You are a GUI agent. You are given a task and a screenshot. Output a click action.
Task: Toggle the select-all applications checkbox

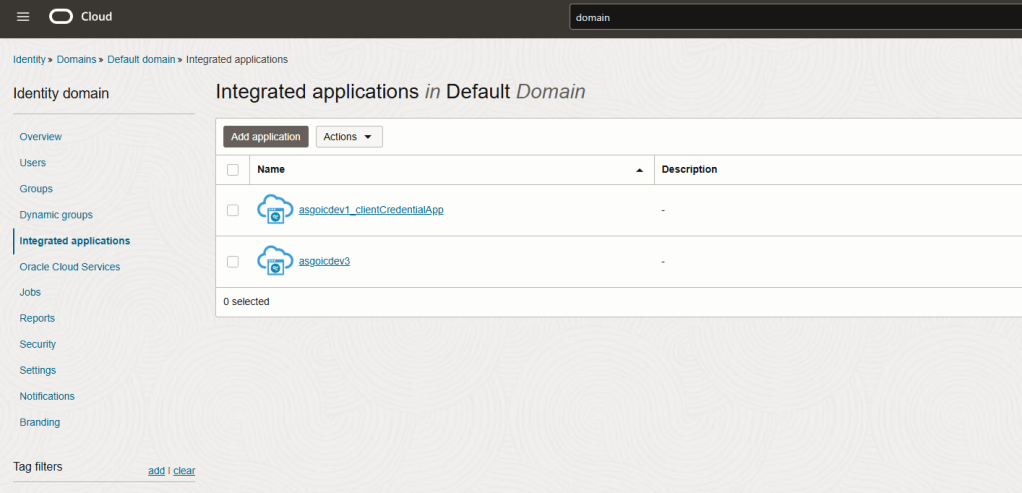tap(233, 170)
